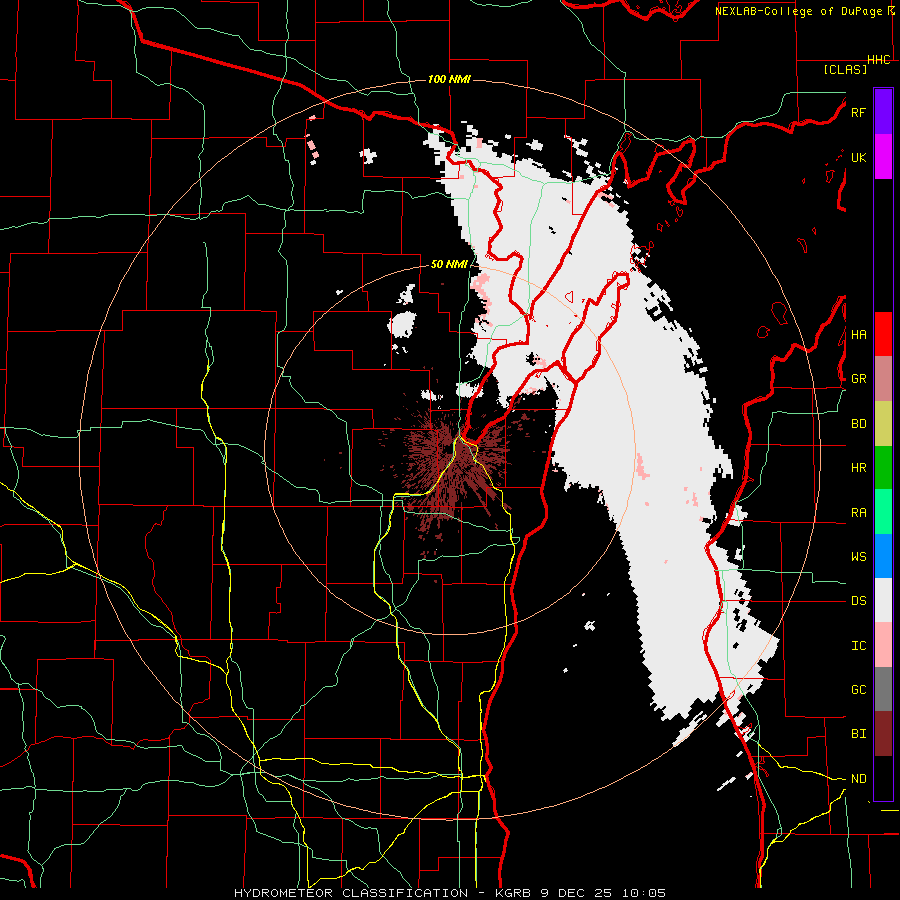This screenshot has height=900, width=900.
Task: Click the NEXLAB-College of DuPage credit text
Action: (798, 11)
